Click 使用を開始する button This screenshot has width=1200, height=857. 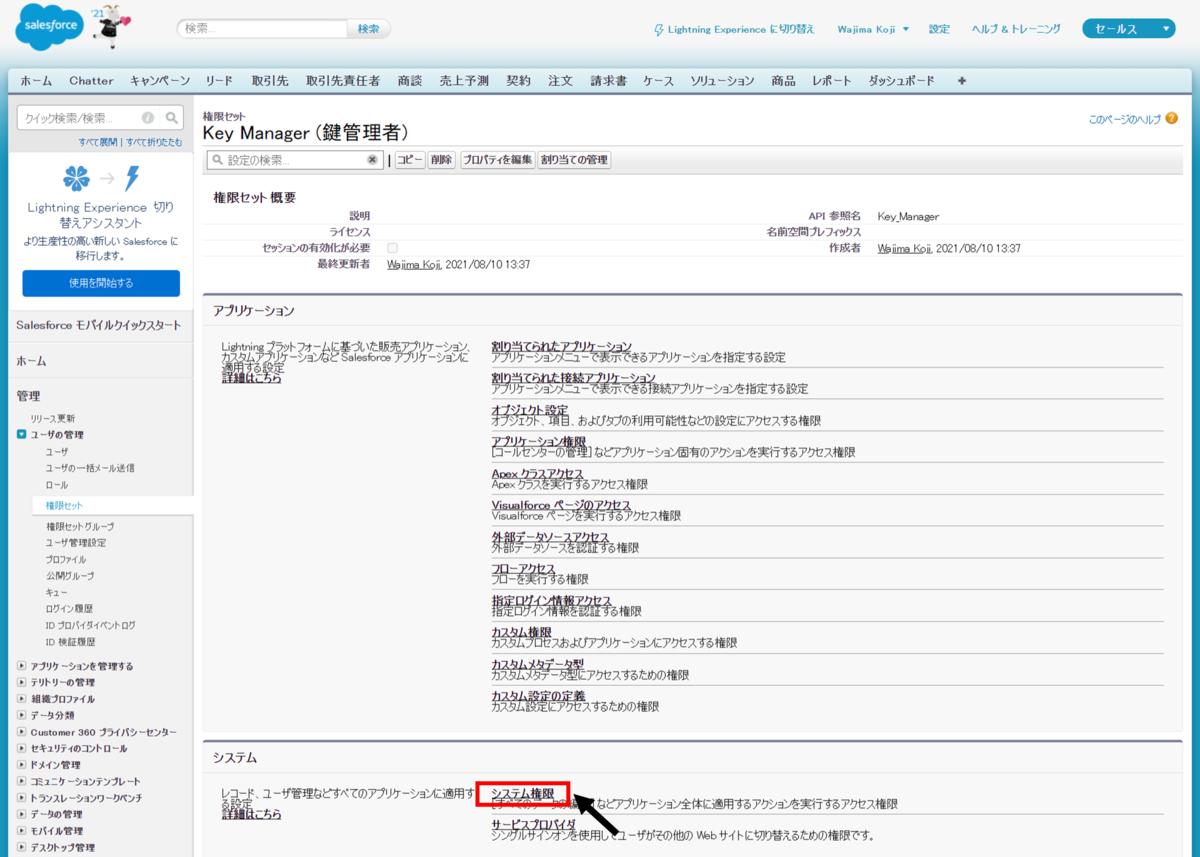(x=101, y=283)
